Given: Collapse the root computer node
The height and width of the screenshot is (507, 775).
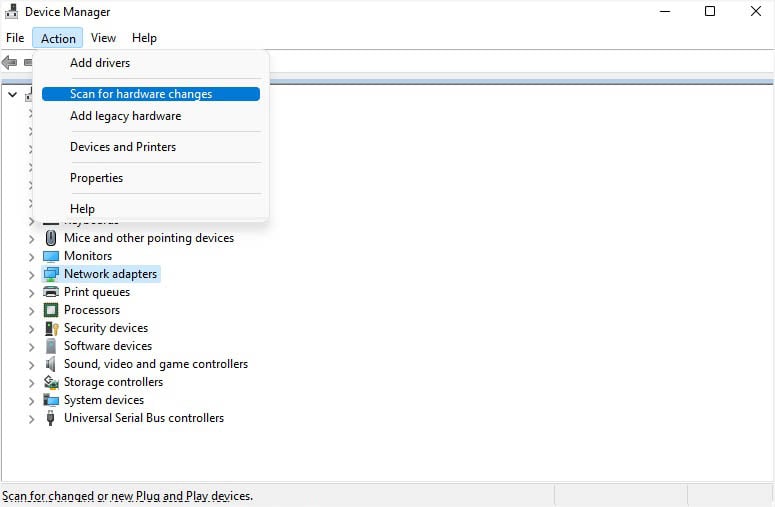Looking at the screenshot, I should pos(12,94).
